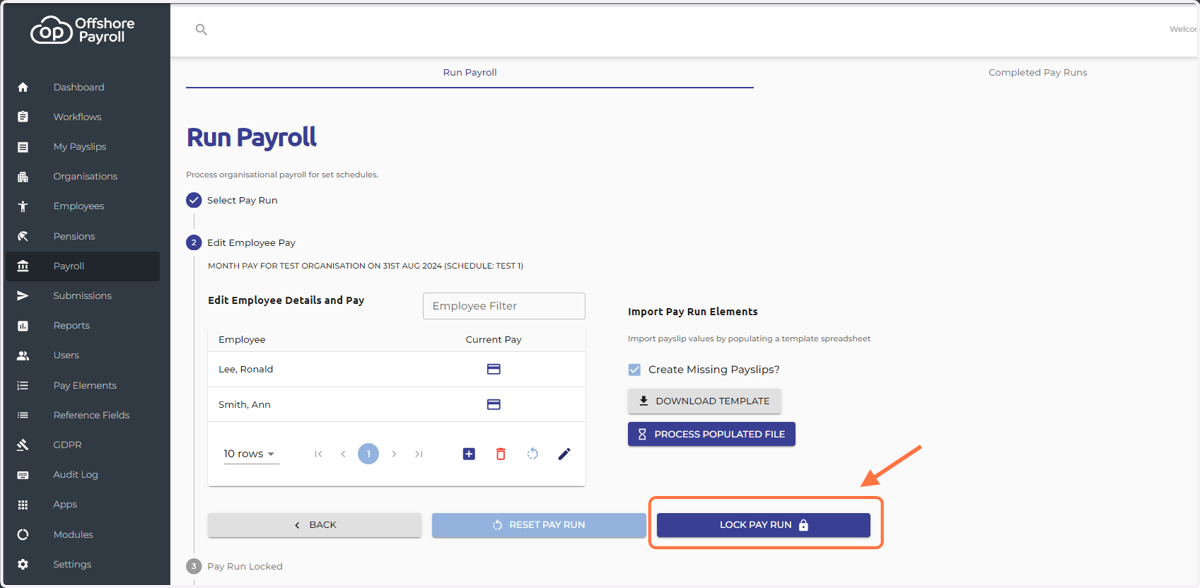Click the My Payslips document icon

(23, 147)
